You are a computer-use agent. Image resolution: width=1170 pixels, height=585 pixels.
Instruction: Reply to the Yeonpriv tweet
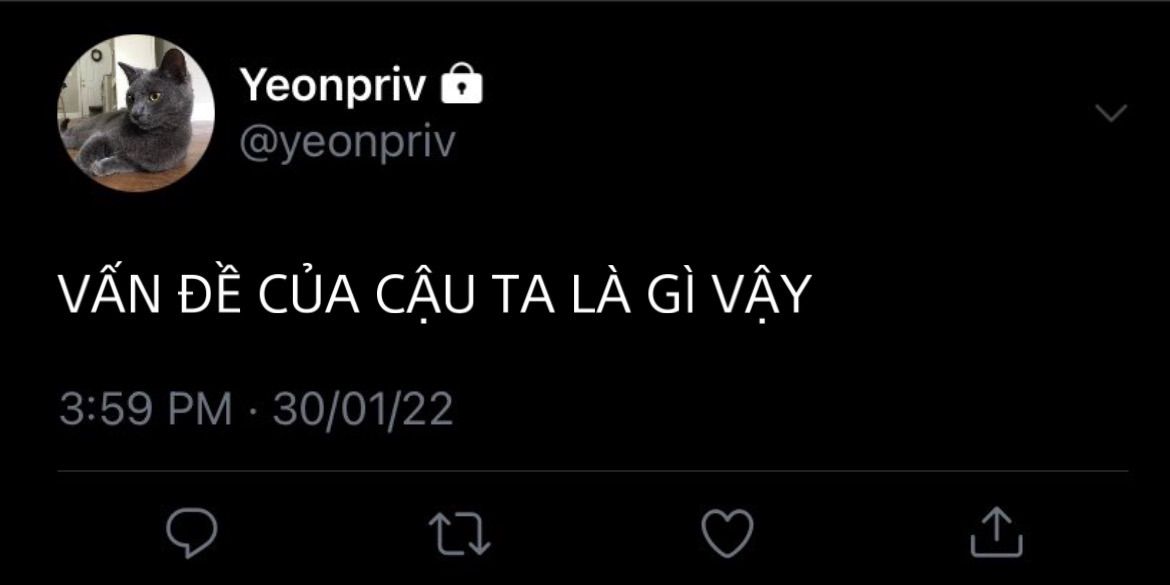192,533
